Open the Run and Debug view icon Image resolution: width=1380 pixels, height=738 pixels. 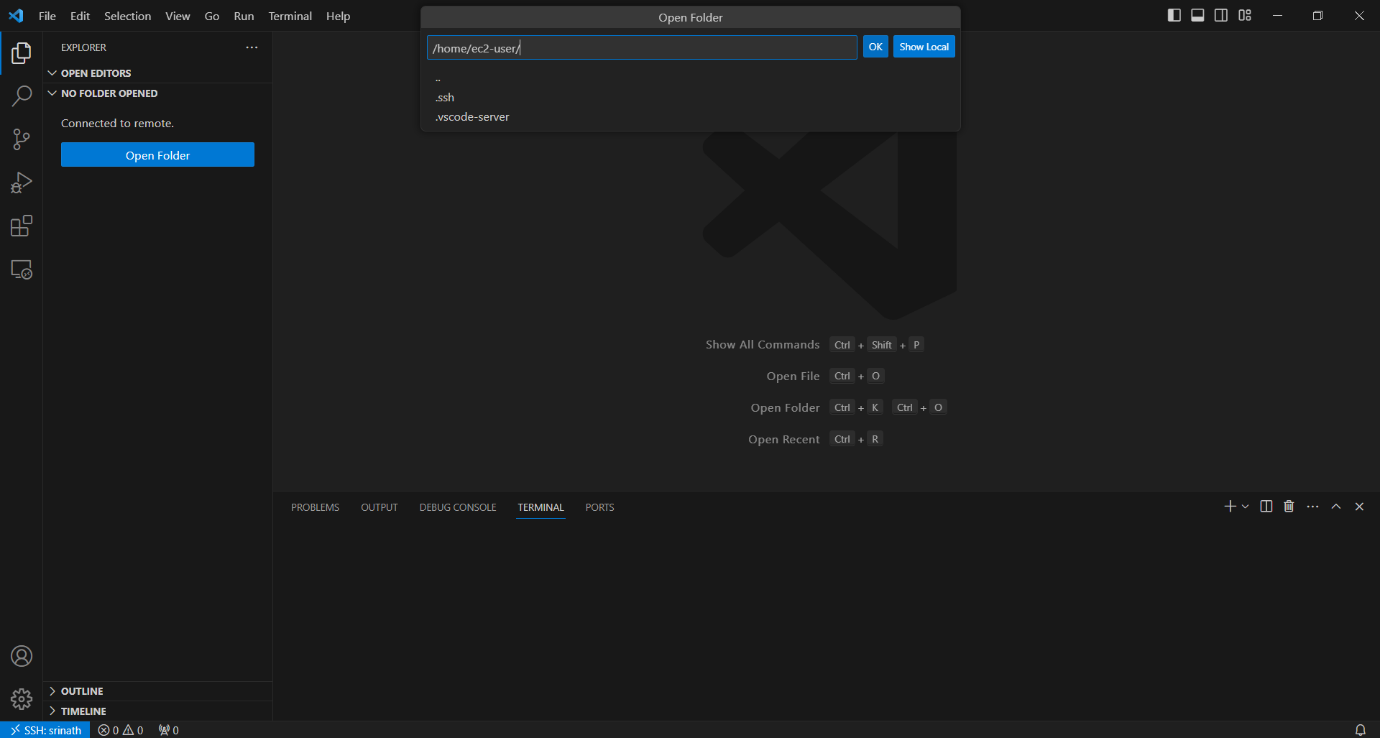(21, 183)
